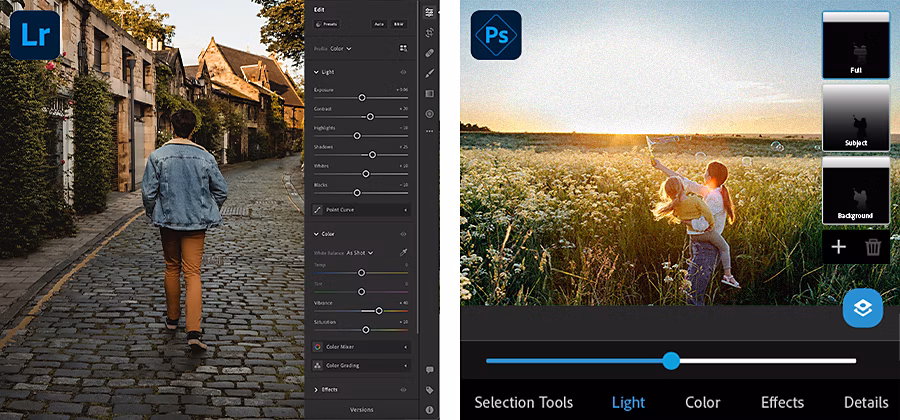The width and height of the screenshot is (900, 420).
Task: Expand the Color Grading arrow
Action: pos(406,365)
